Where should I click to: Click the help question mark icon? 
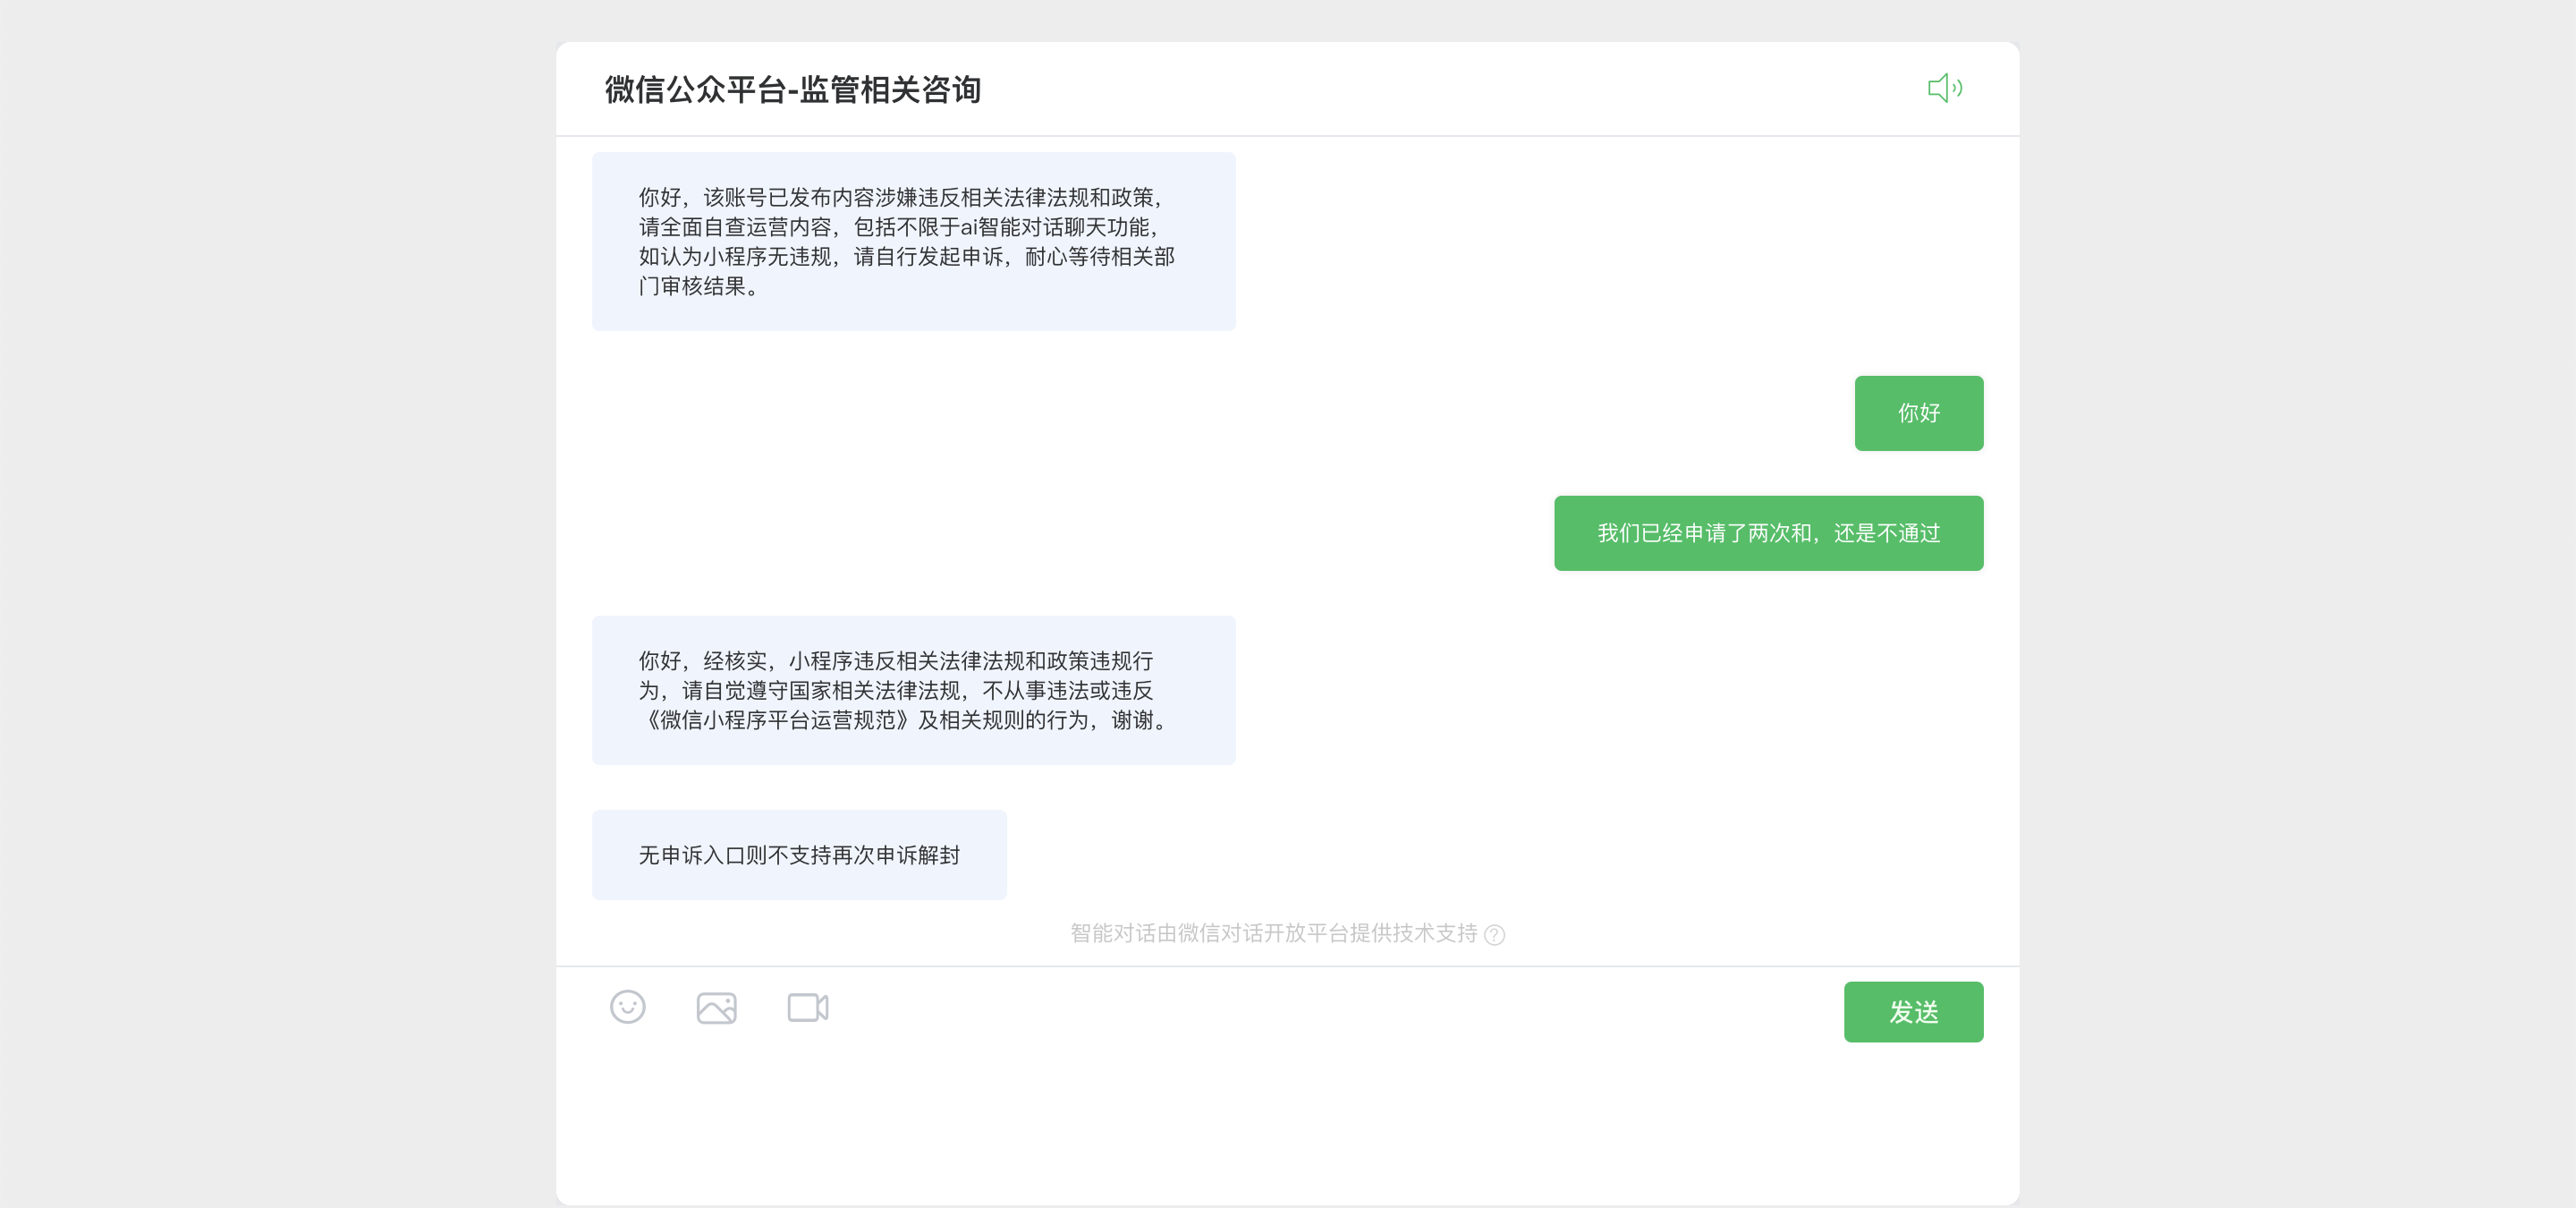tap(1494, 934)
